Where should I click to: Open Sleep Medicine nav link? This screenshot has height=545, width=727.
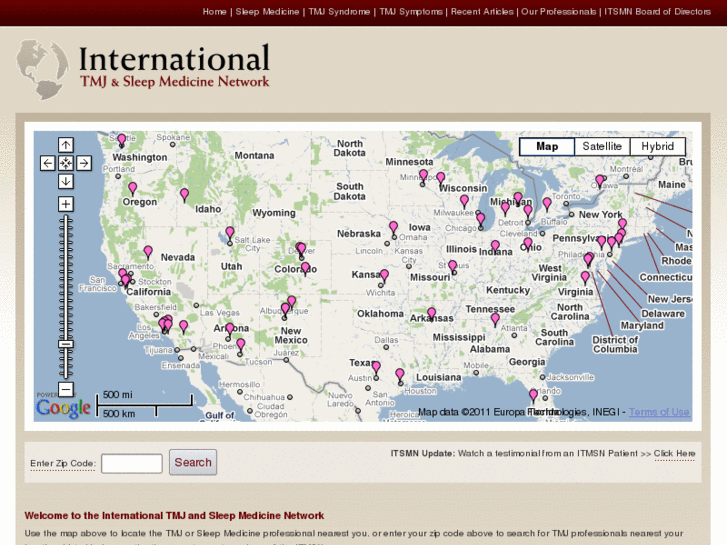coord(267,12)
